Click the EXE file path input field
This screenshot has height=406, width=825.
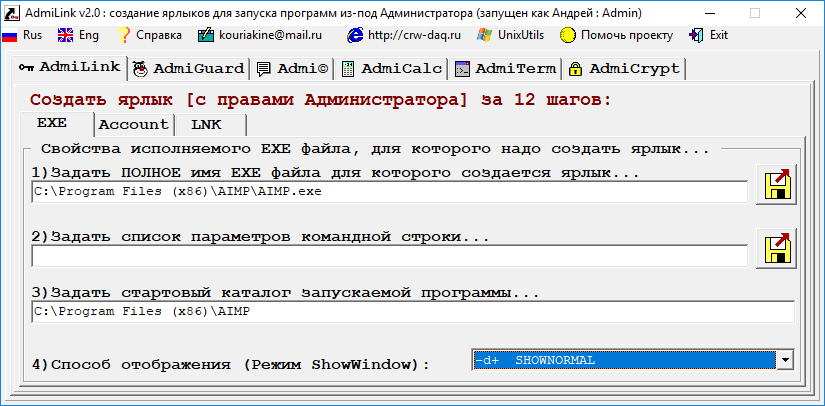[389, 192]
